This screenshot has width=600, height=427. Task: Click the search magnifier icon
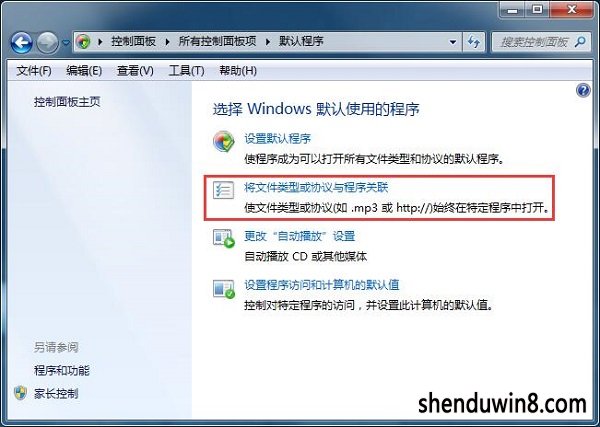pos(580,41)
